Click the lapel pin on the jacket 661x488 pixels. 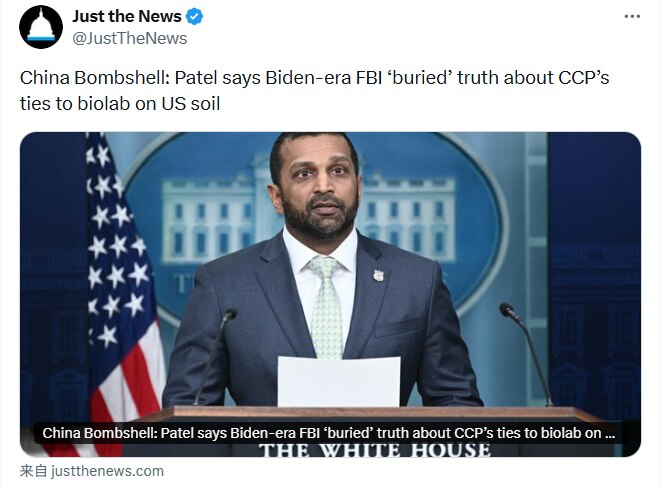pyautogui.click(x=378, y=275)
